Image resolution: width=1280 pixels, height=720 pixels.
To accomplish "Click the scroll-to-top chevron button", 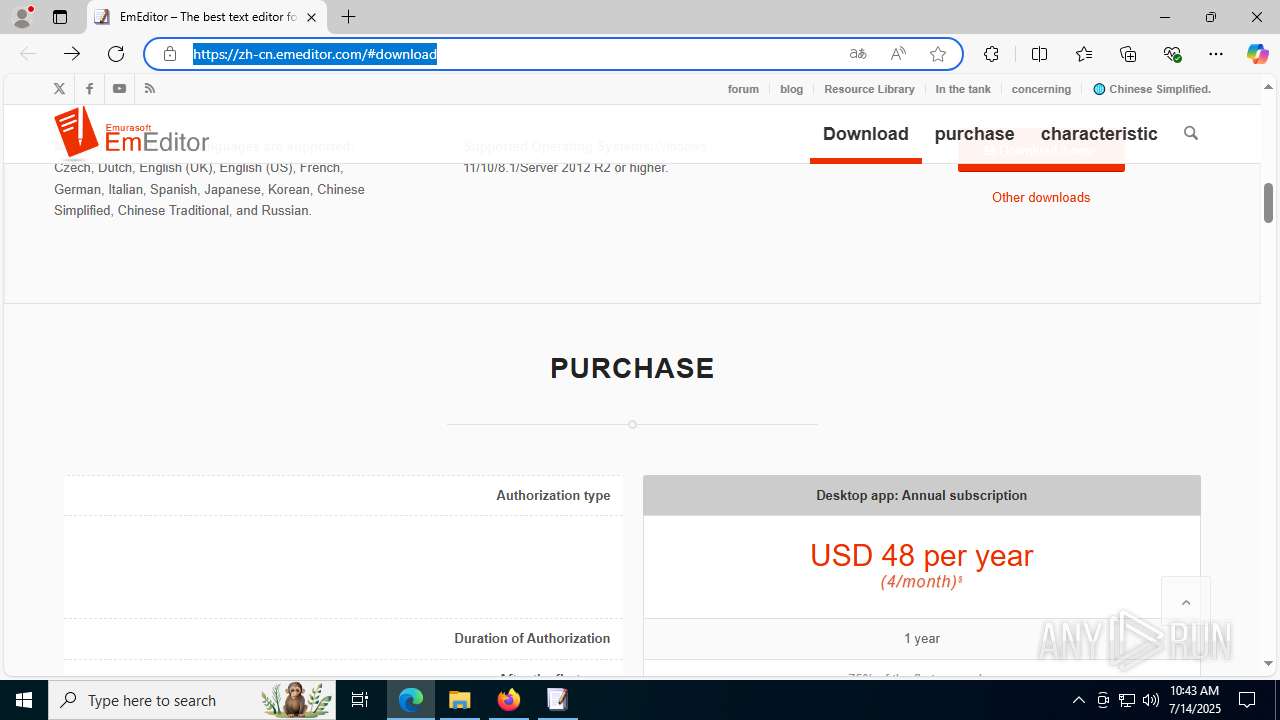I will click(1186, 602).
